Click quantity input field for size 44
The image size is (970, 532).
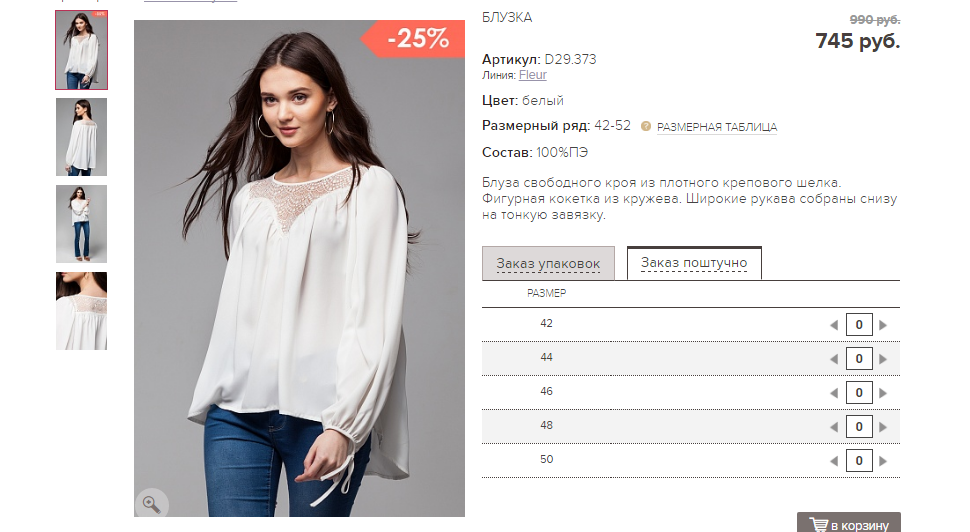point(858,359)
